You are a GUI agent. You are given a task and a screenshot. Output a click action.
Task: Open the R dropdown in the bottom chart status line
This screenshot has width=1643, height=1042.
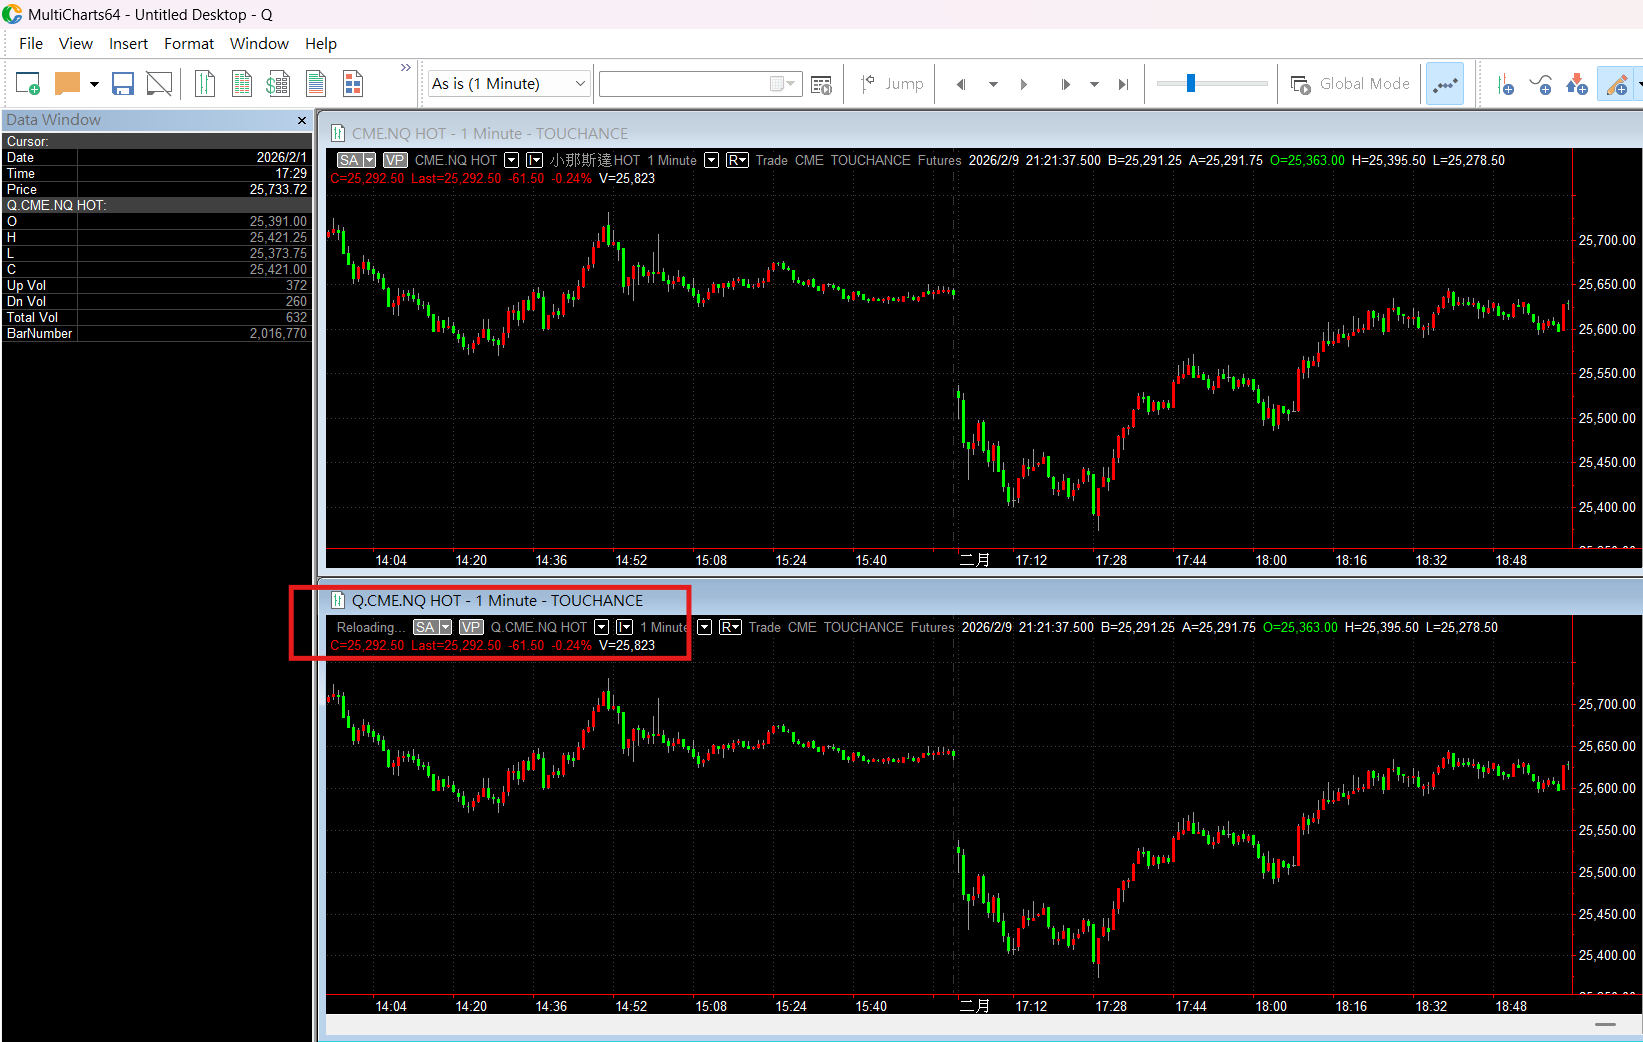click(x=730, y=627)
